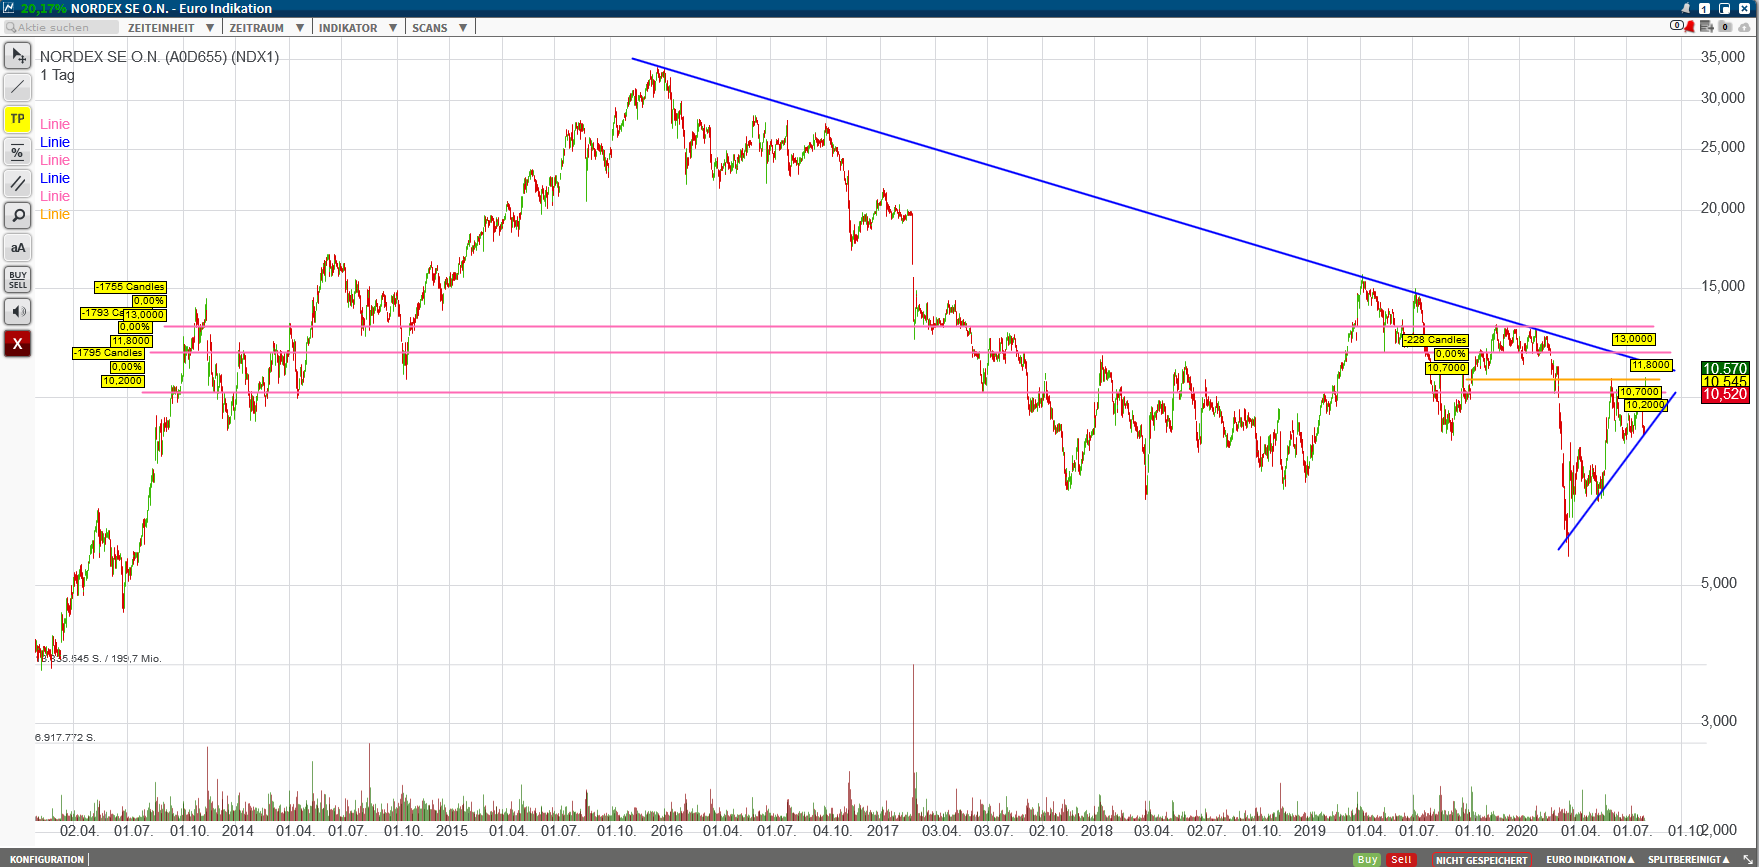1759x867 pixels.
Task: Click the green Buy button
Action: pyautogui.click(x=1368, y=860)
